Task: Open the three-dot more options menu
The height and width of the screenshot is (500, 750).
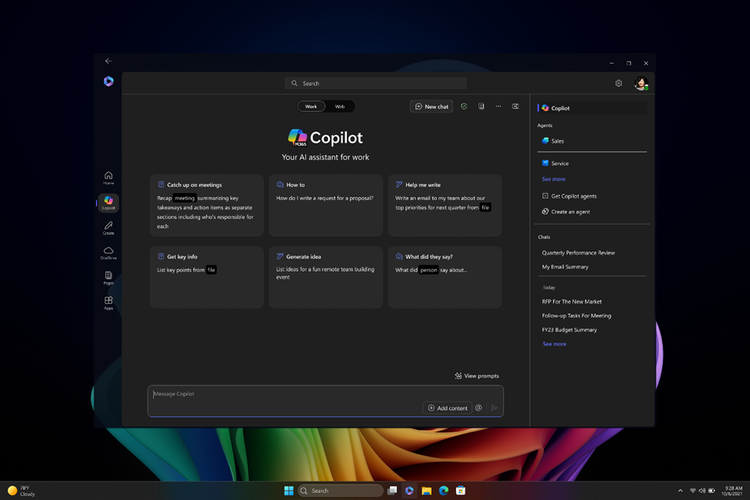Action: click(x=498, y=106)
